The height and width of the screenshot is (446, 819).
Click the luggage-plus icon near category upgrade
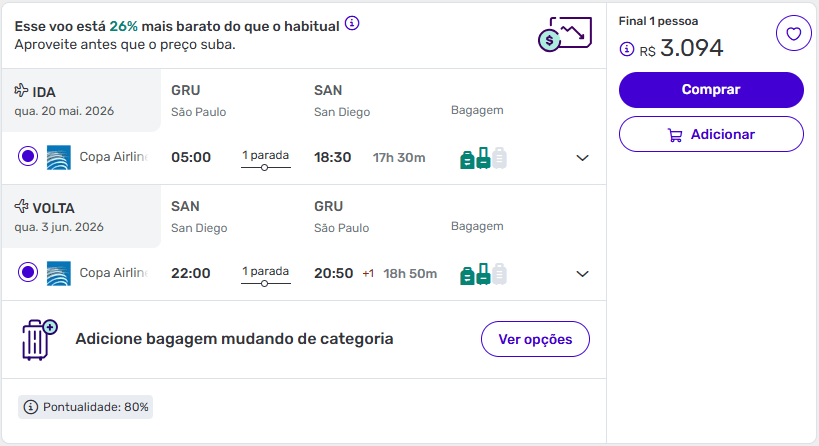coord(39,339)
